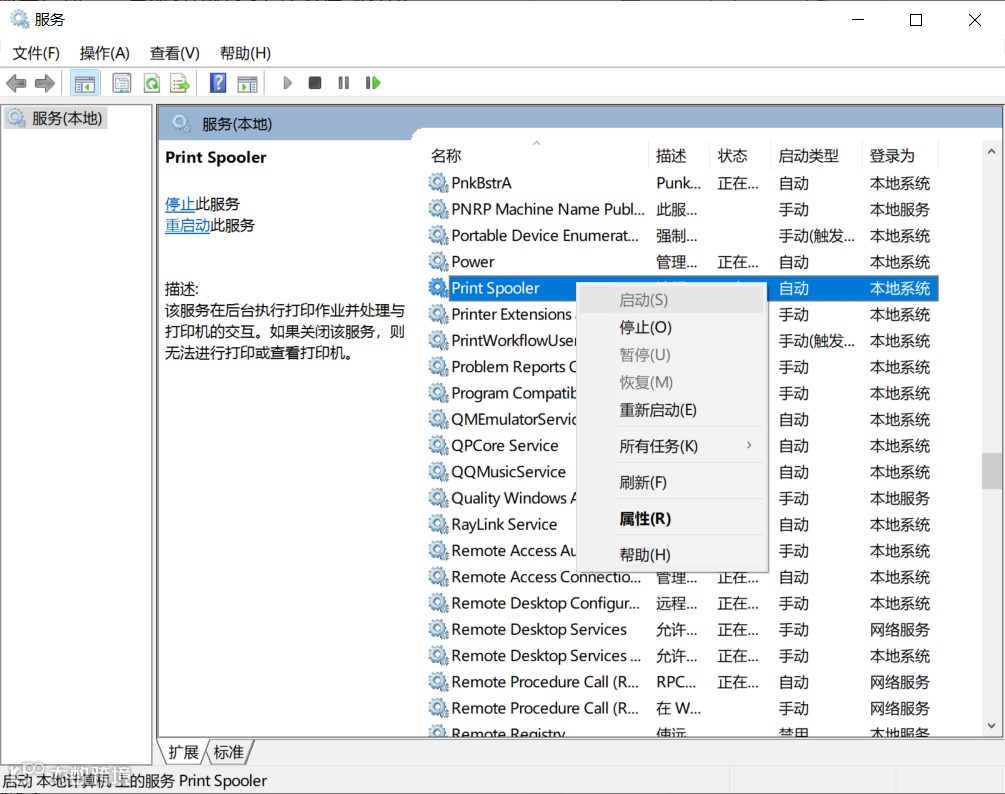Click the scrollbar up arrow

pos(992,152)
